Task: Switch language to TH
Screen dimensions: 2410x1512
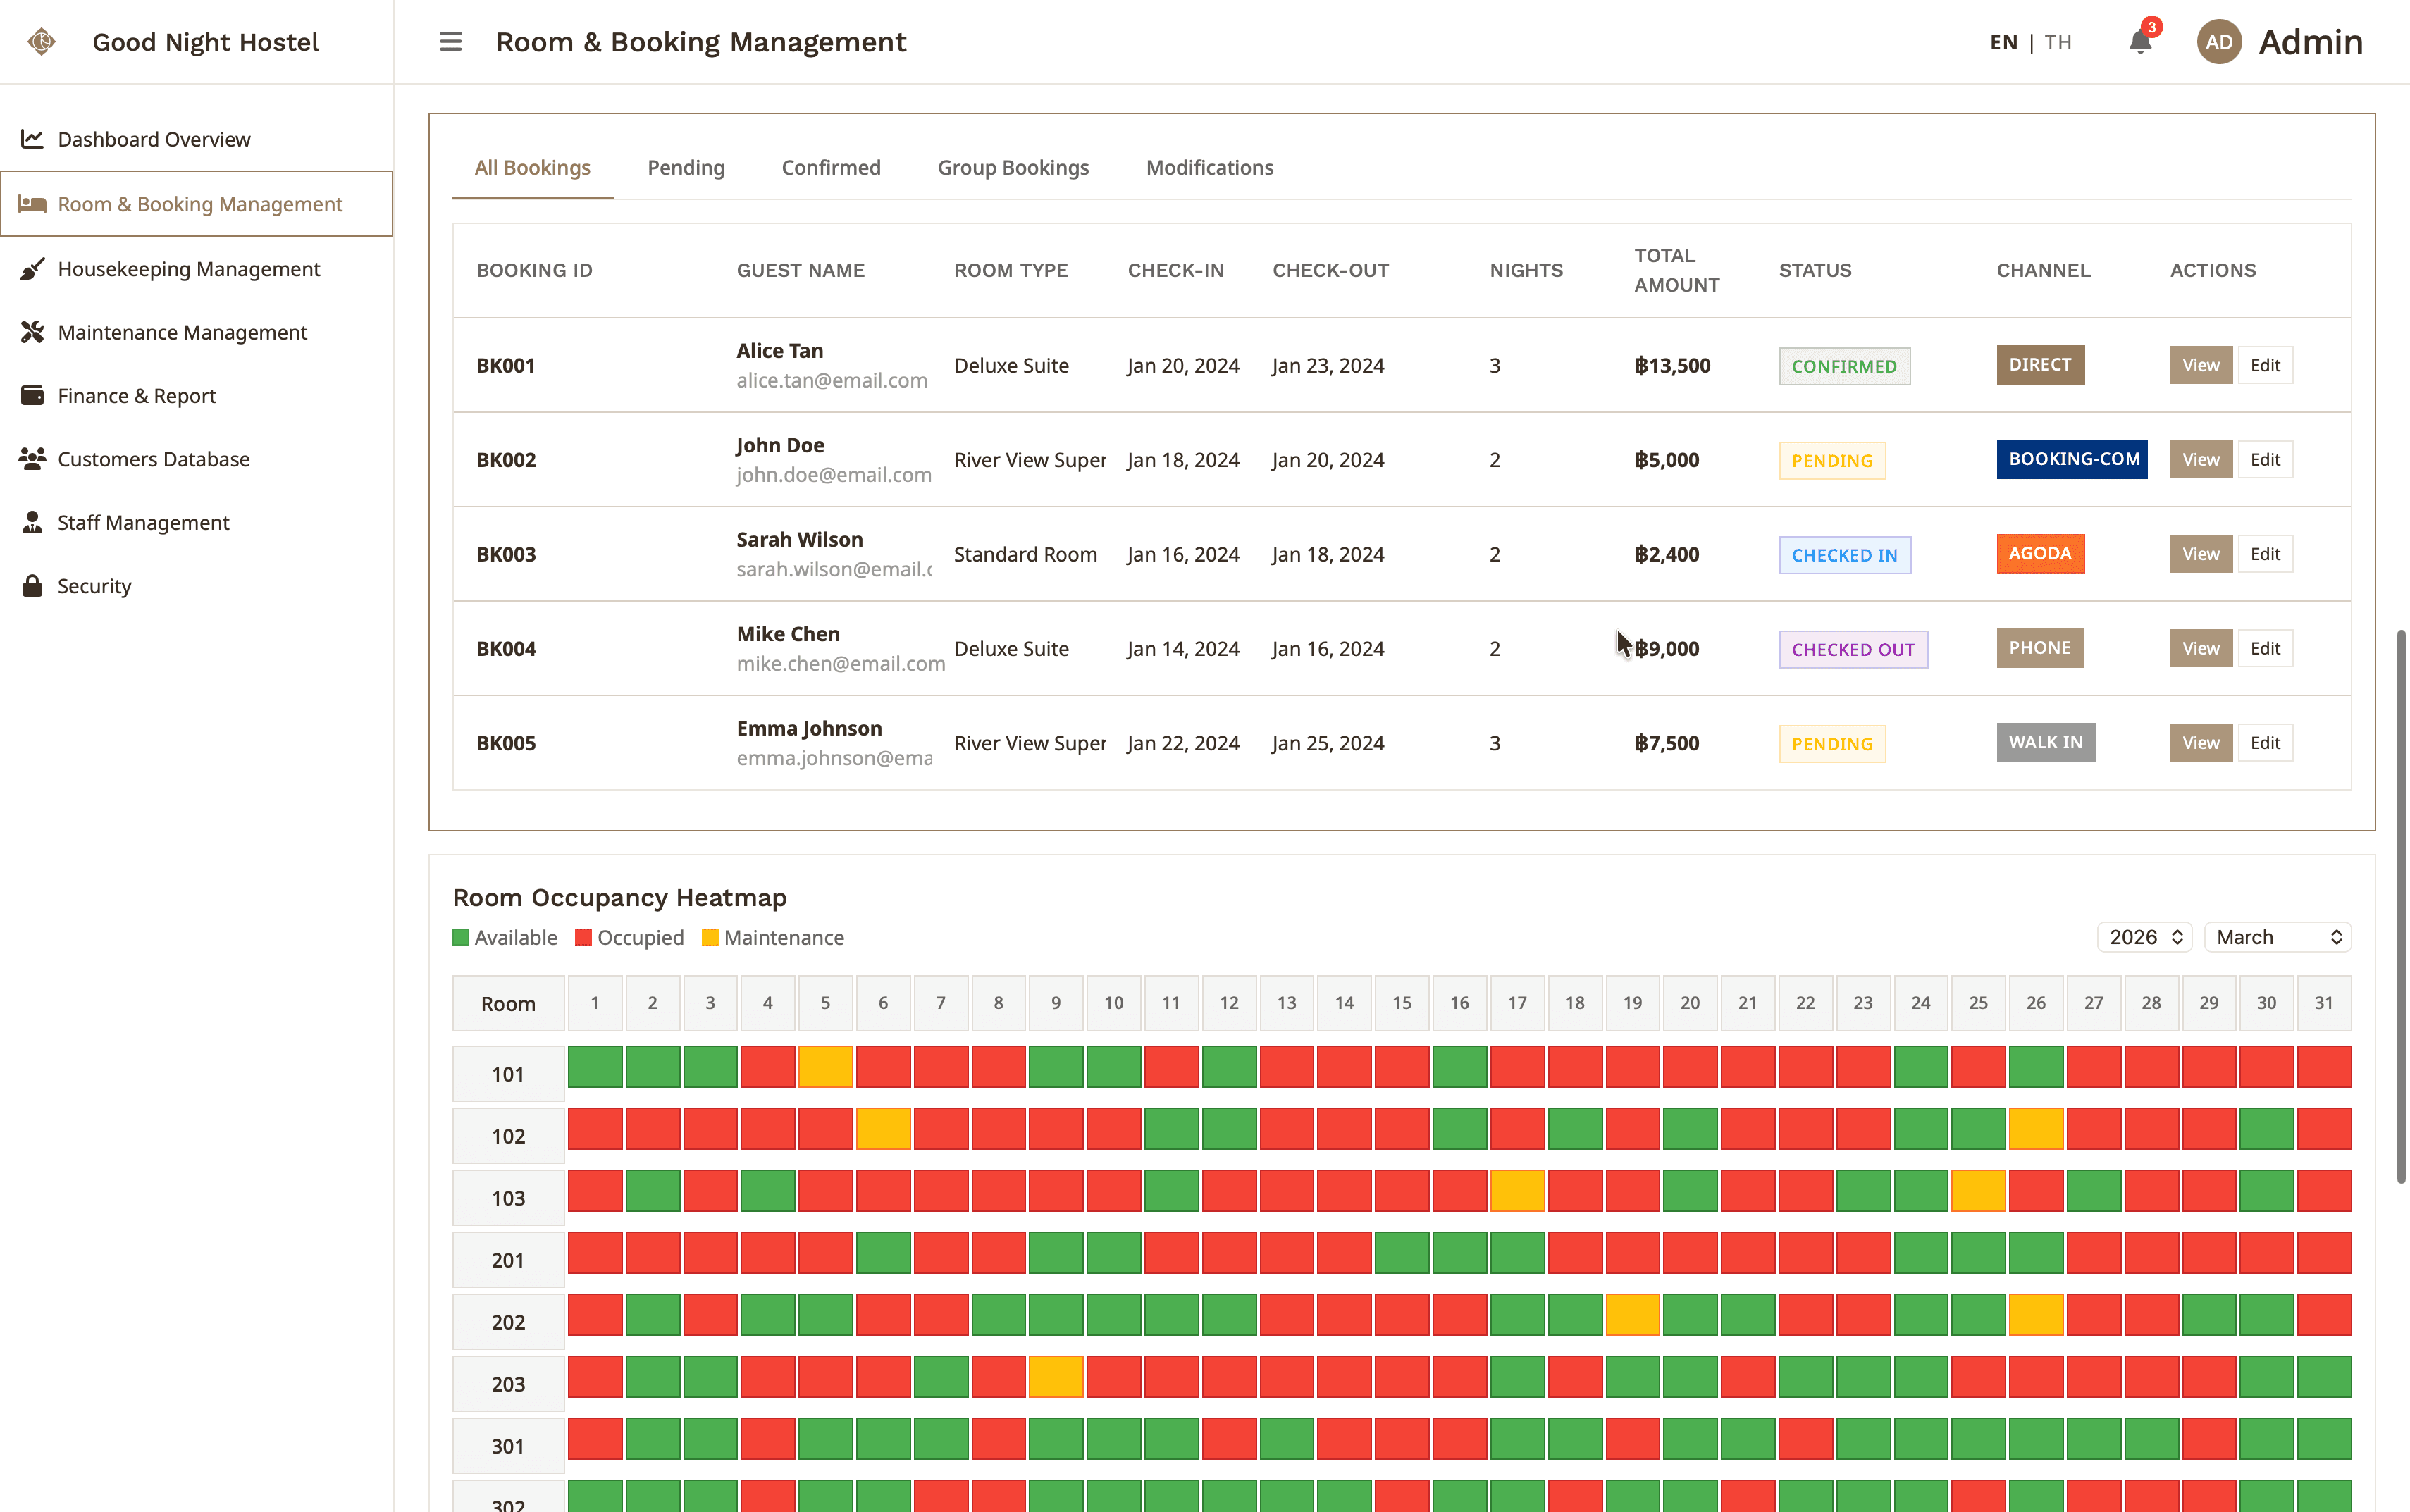Action: [x=2058, y=42]
